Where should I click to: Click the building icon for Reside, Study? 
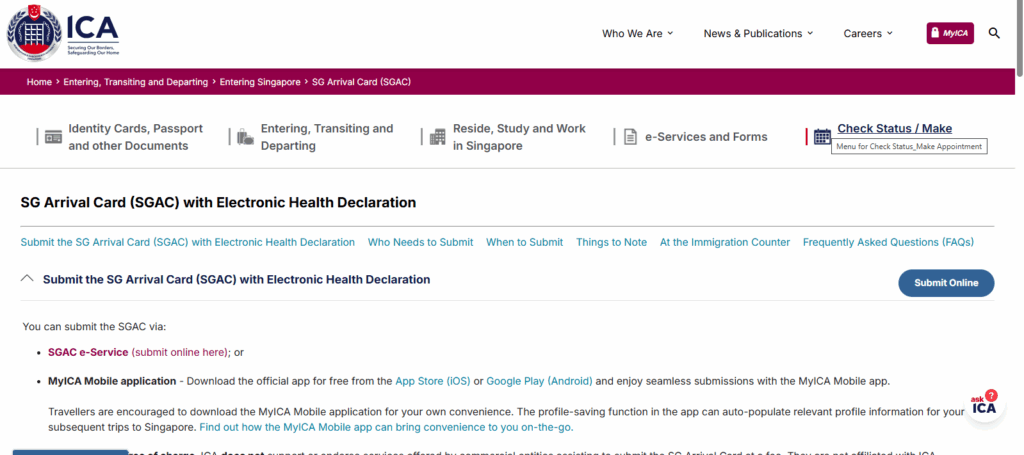click(437, 137)
